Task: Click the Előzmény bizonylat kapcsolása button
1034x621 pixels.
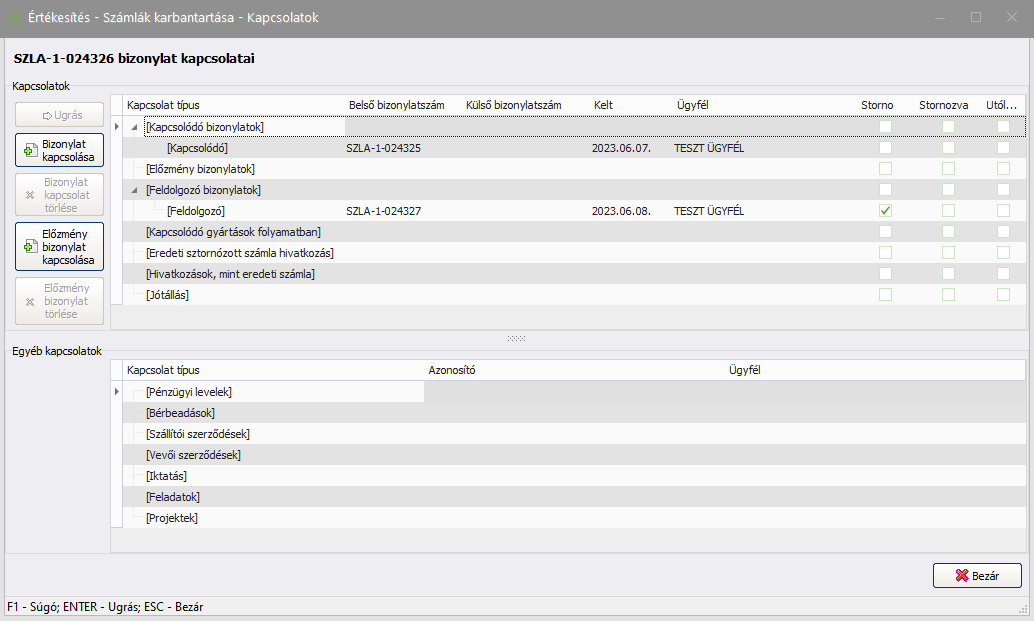Action: (x=60, y=246)
